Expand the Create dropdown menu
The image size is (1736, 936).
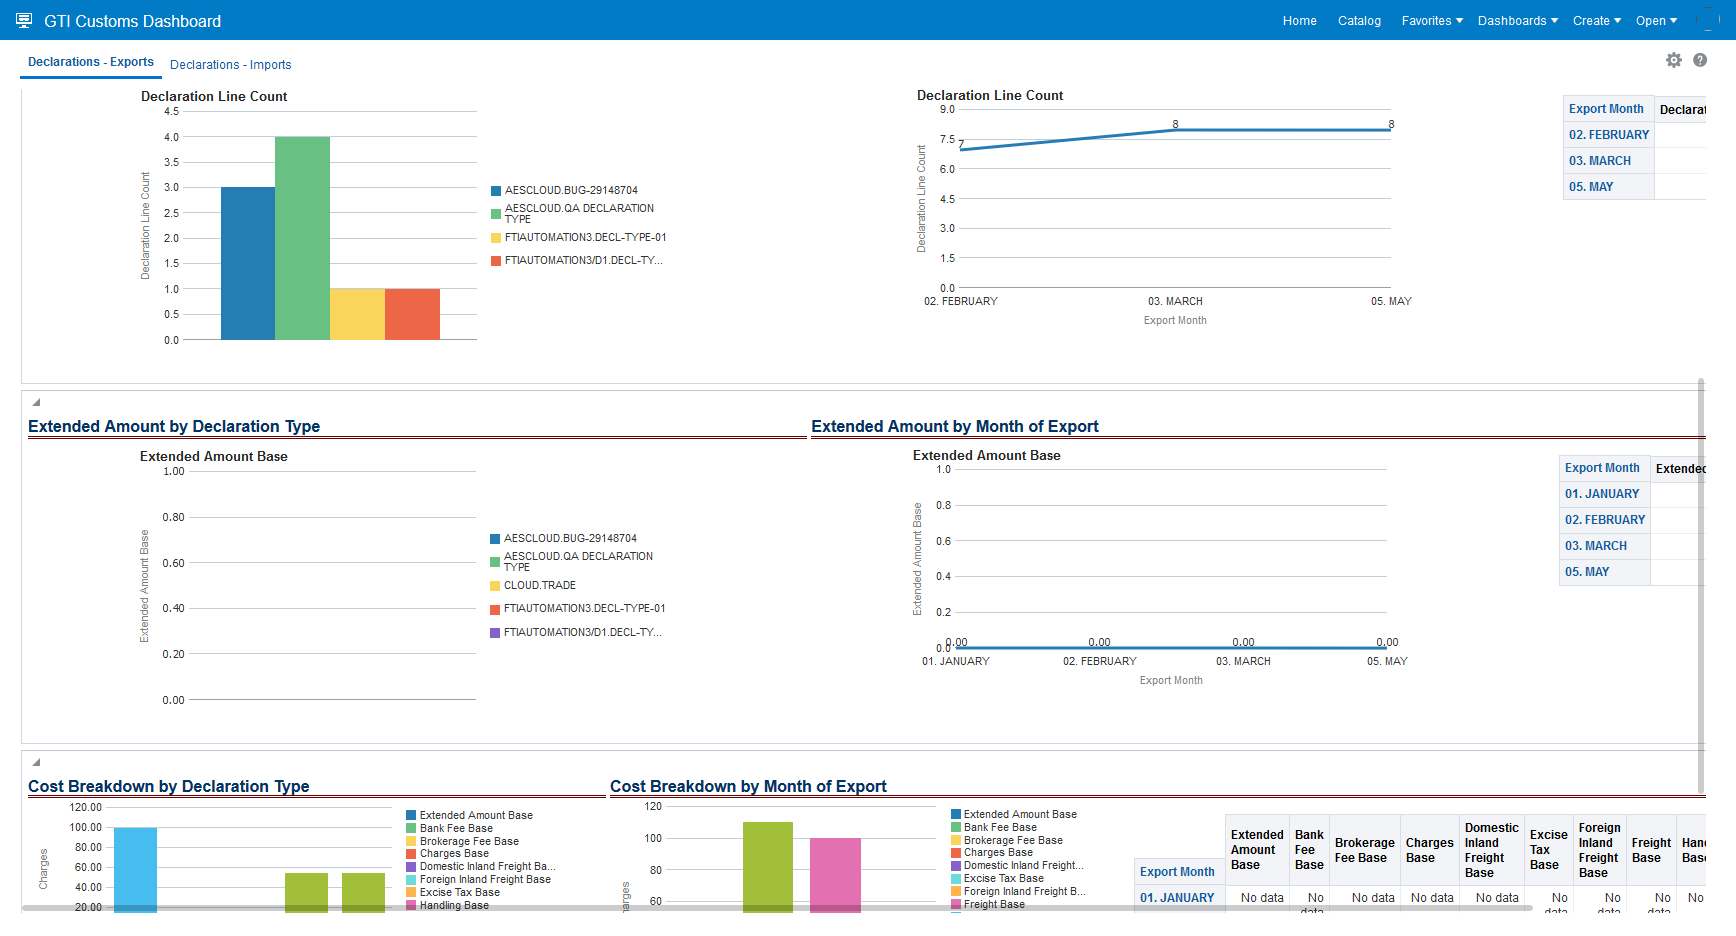(x=1597, y=21)
